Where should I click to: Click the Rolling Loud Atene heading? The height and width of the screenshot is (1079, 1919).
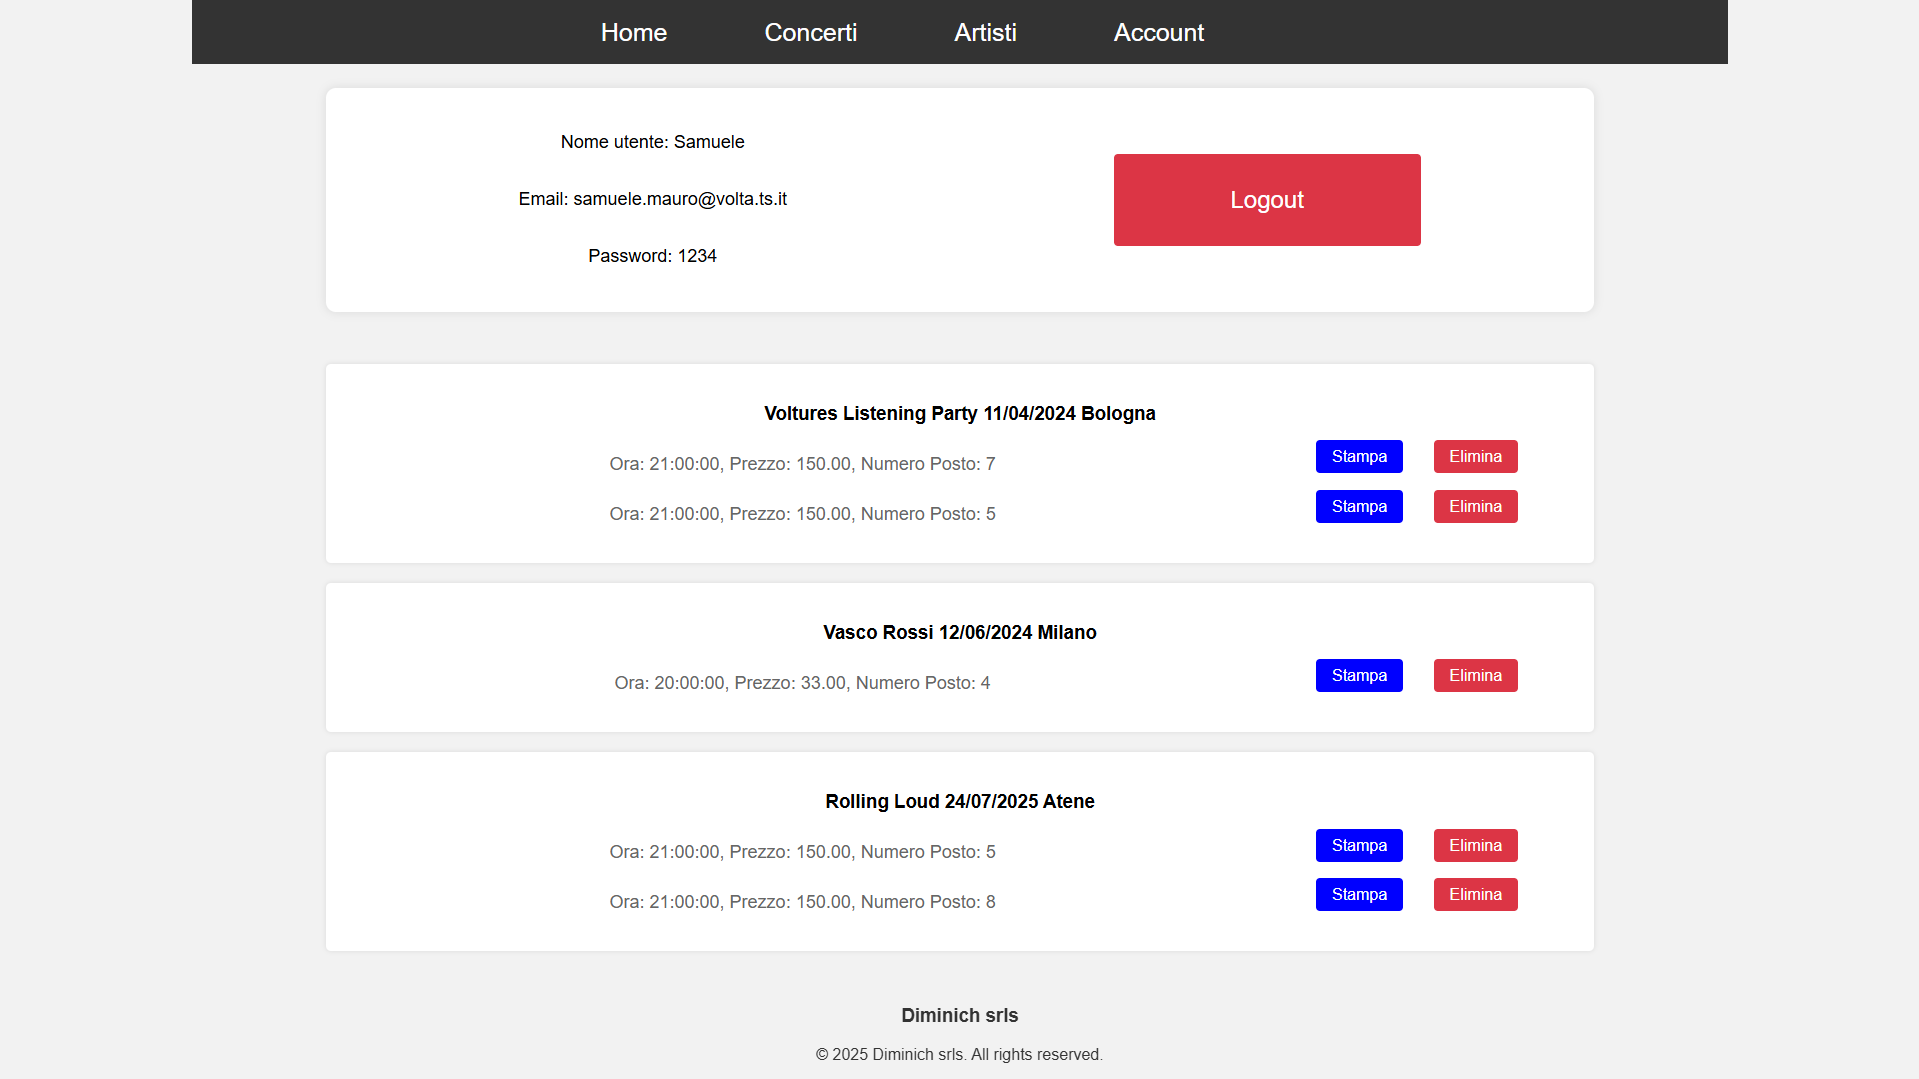click(x=959, y=801)
